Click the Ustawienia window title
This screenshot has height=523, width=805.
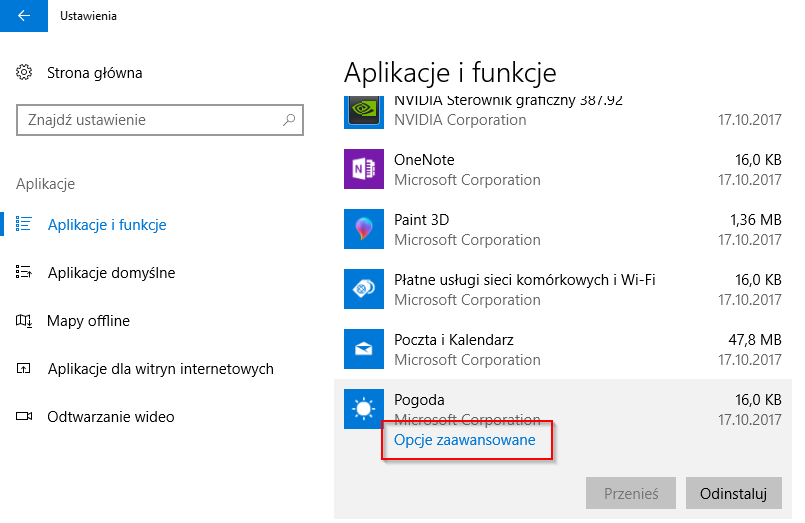click(88, 16)
